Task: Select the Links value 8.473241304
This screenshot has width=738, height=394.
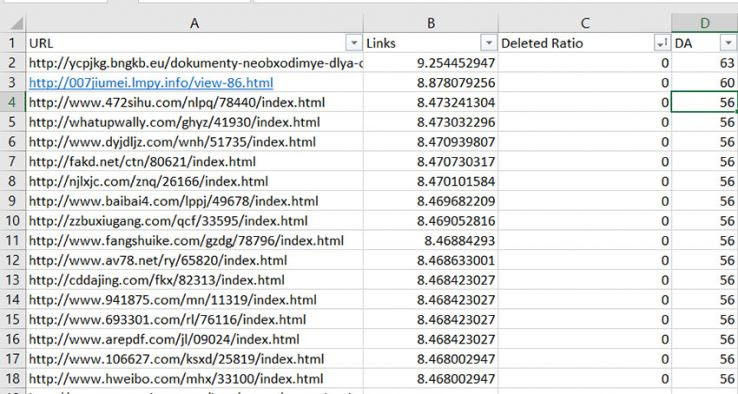Action: tap(431, 103)
